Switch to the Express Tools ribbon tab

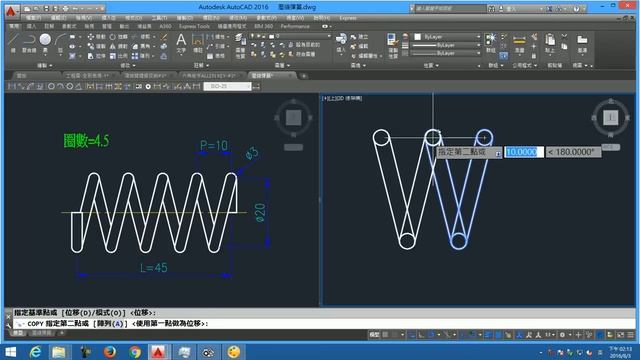(x=194, y=26)
